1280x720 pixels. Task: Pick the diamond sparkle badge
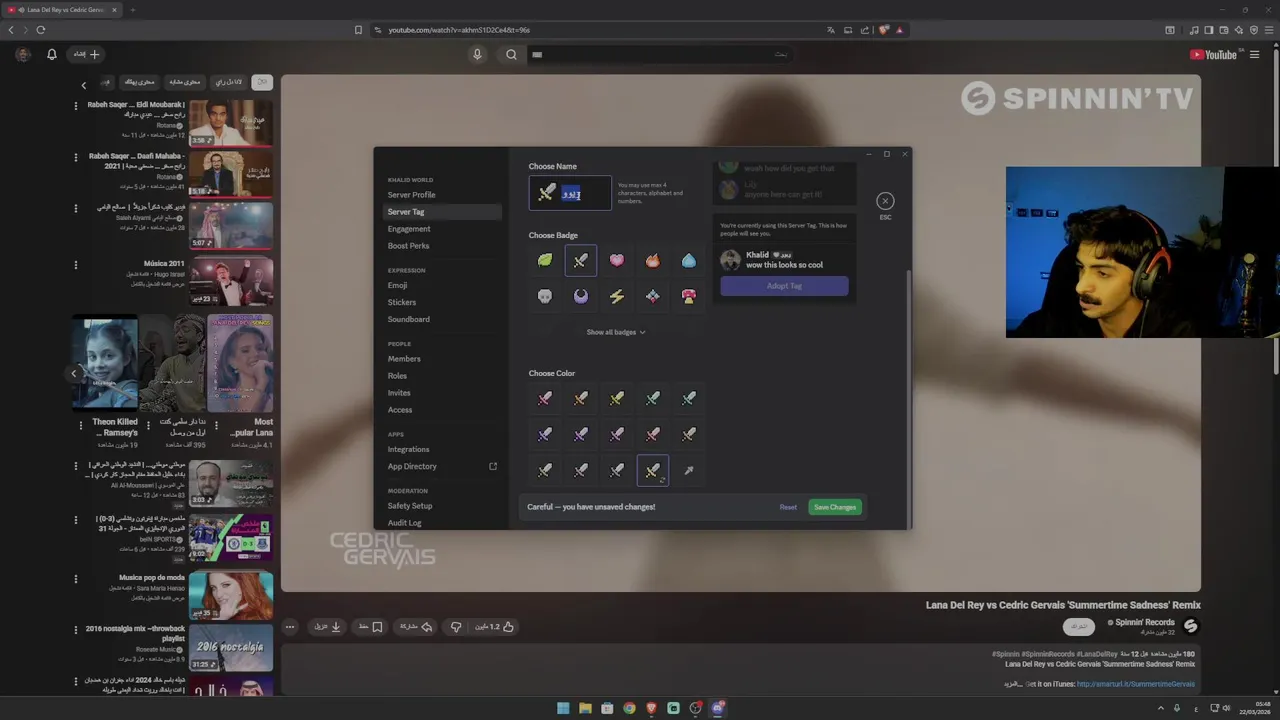(x=653, y=296)
